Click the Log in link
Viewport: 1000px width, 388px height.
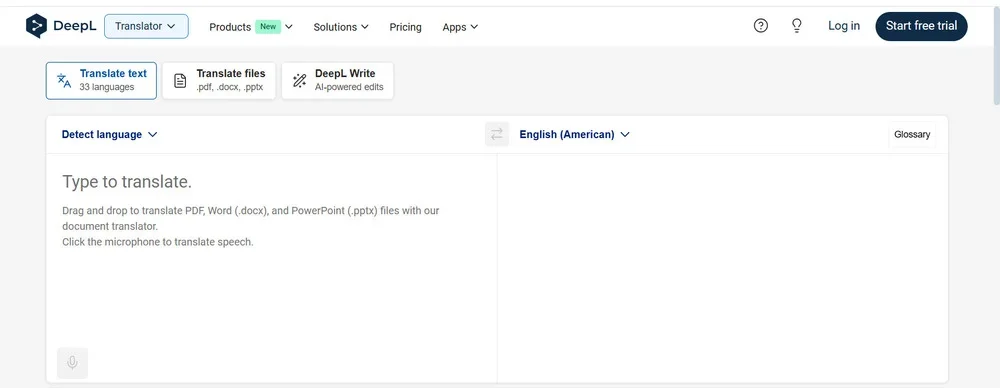(x=844, y=26)
